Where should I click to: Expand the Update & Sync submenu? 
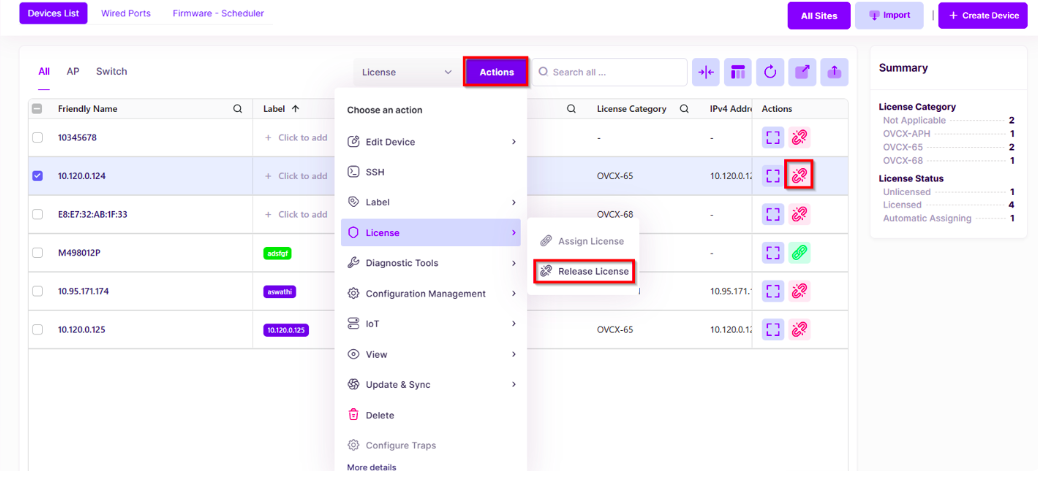coord(431,385)
